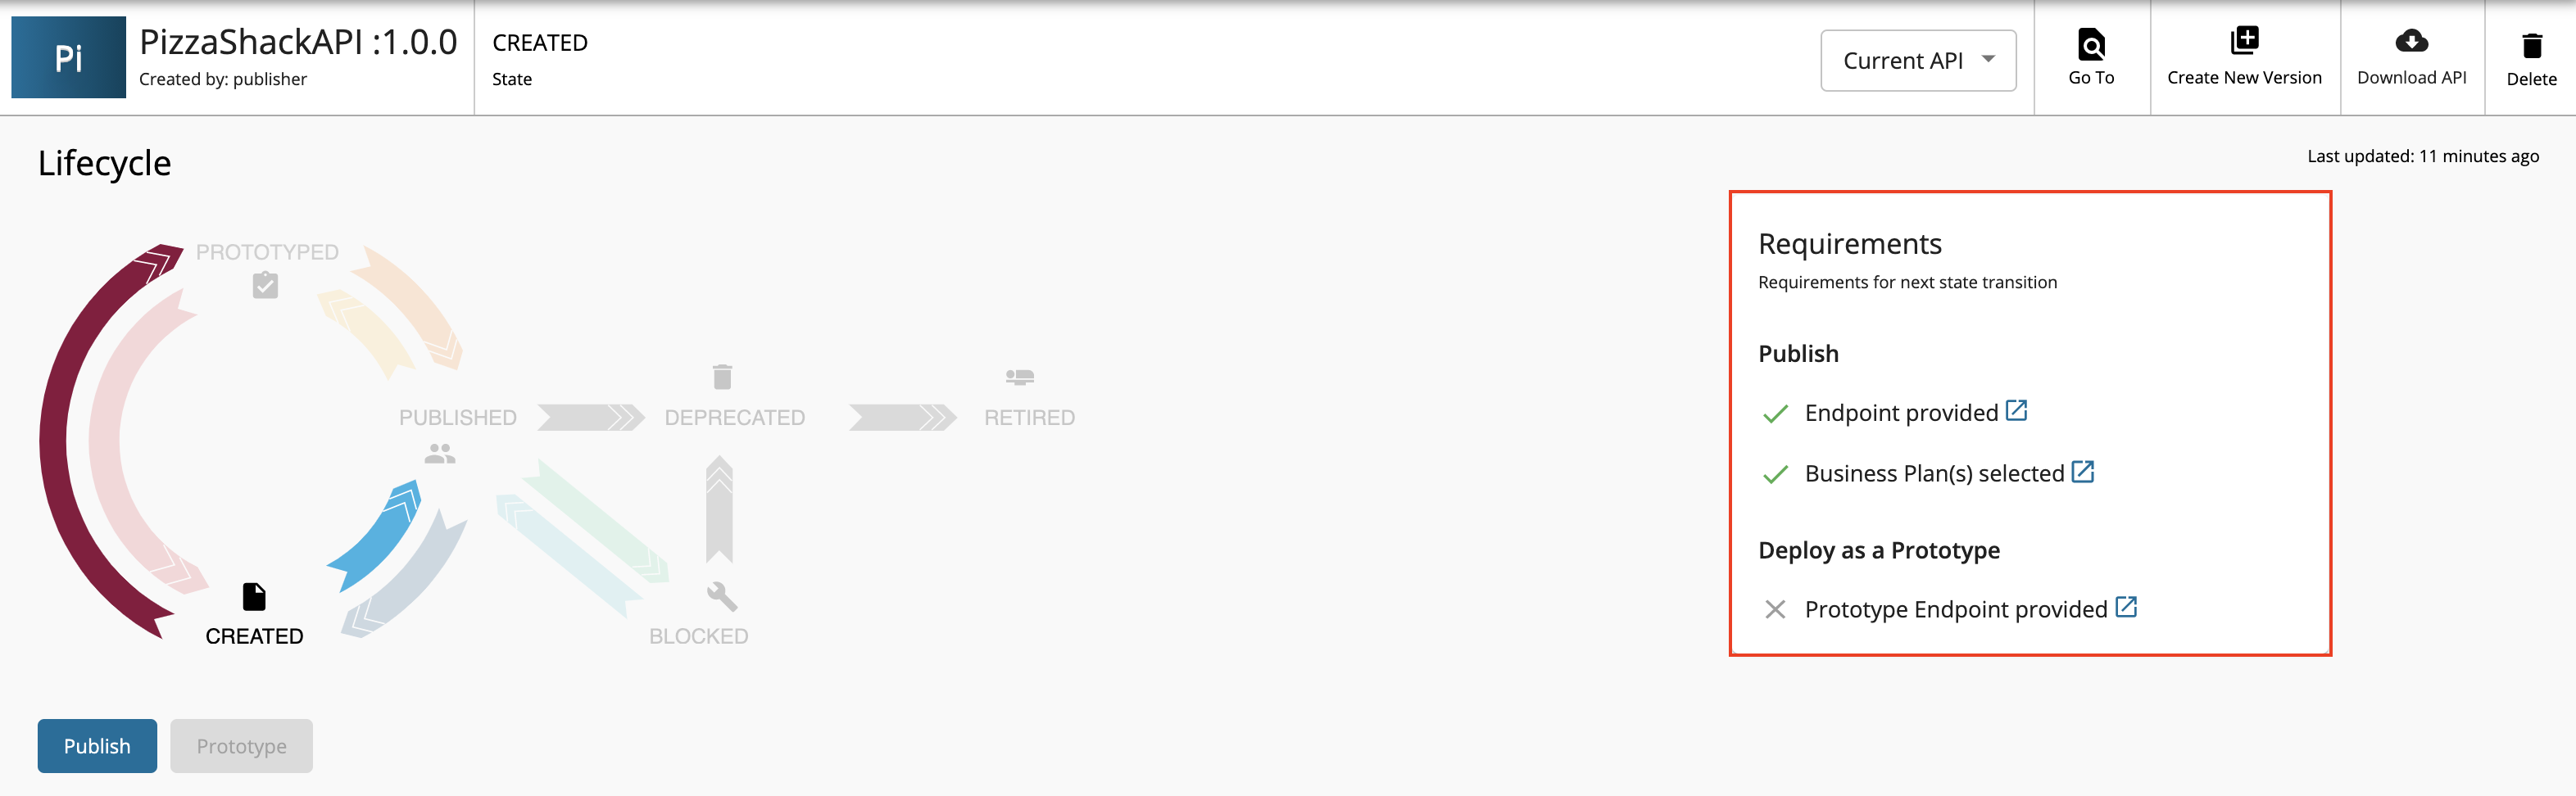Open the Current API dropdown
Image resolution: width=2576 pixels, height=796 pixels.
click(x=1917, y=60)
